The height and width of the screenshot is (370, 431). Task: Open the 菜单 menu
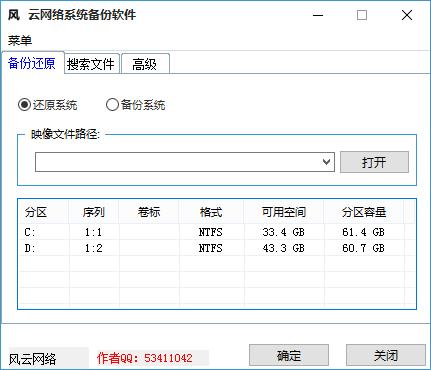click(x=20, y=40)
